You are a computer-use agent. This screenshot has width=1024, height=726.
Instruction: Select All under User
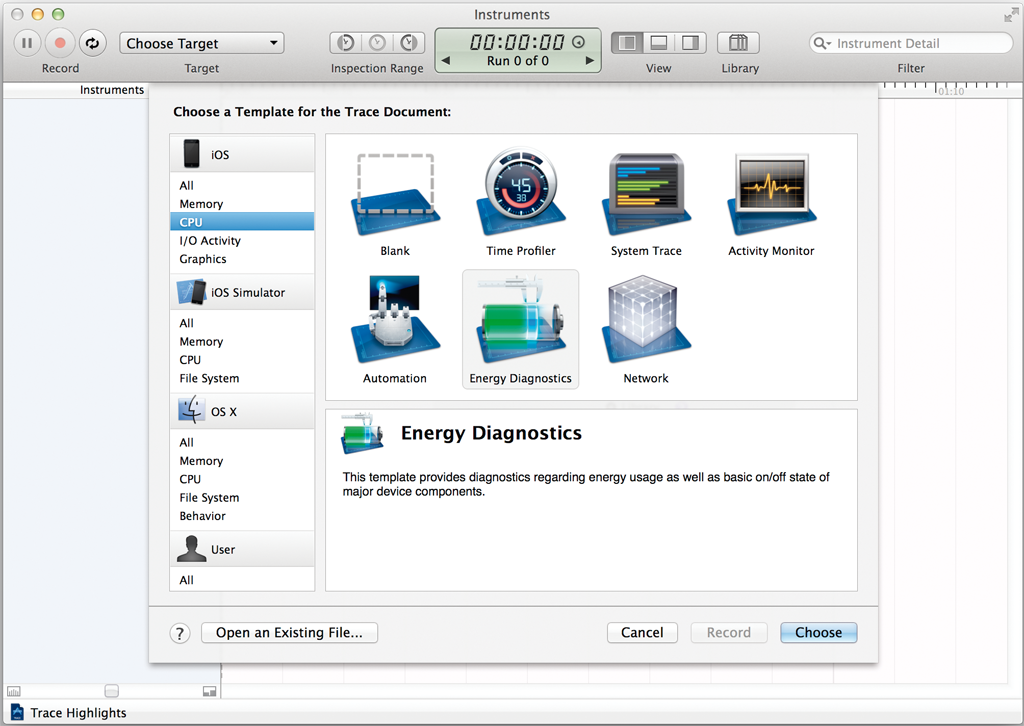tap(242, 580)
